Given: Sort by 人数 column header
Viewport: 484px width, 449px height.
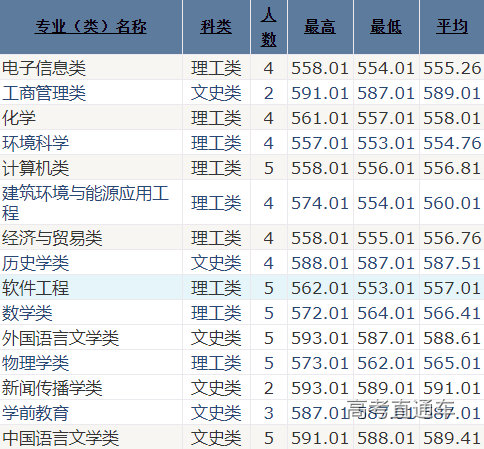Looking at the screenshot, I should click(x=269, y=27).
